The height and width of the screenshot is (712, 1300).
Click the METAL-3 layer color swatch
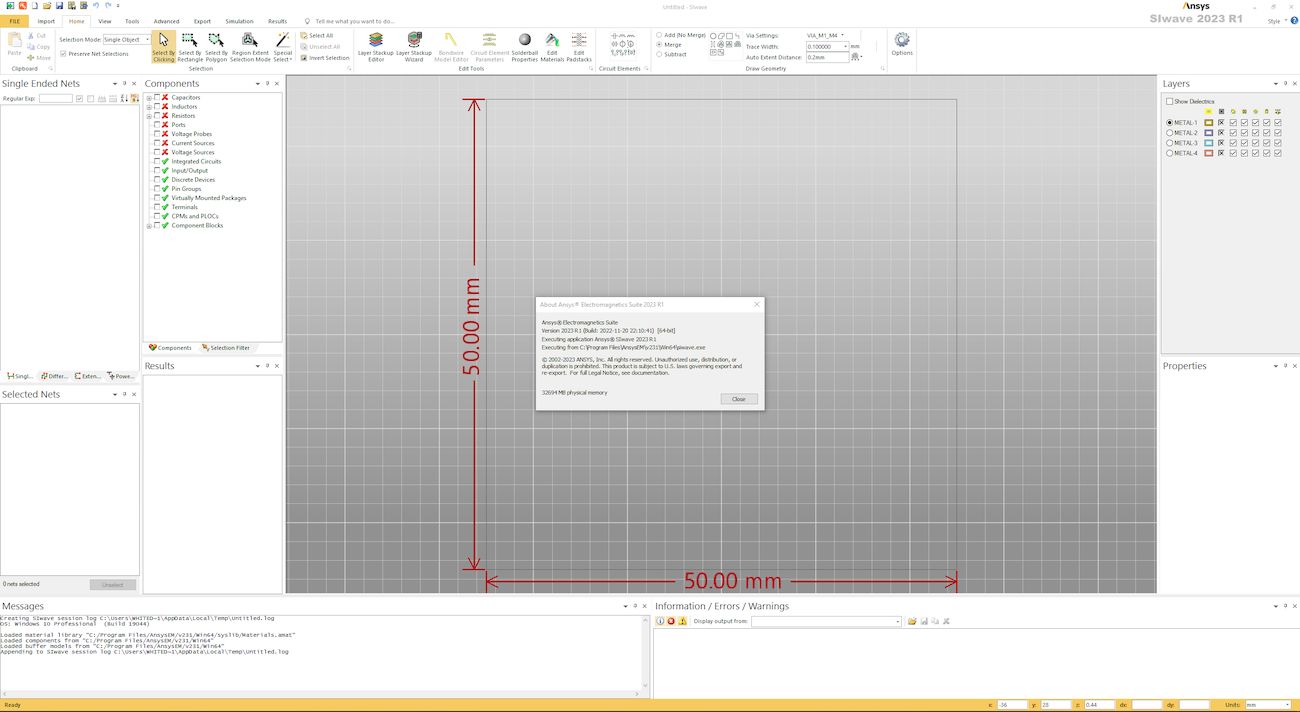click(x=1208, y=143)
